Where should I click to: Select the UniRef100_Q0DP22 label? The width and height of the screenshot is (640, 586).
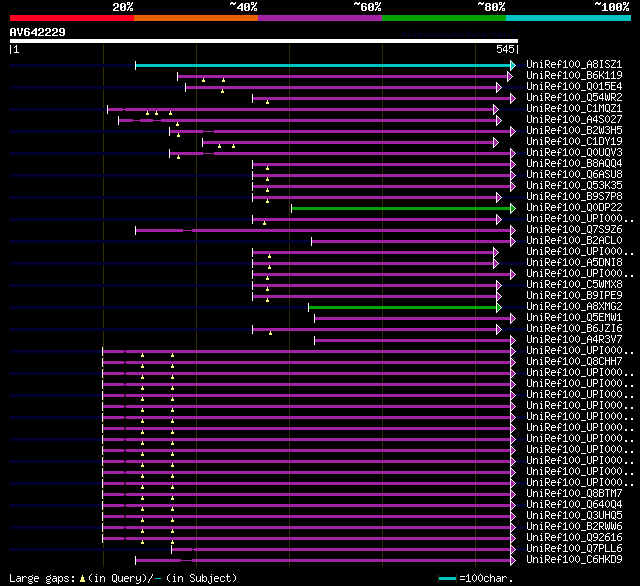(x=574, y=208)
